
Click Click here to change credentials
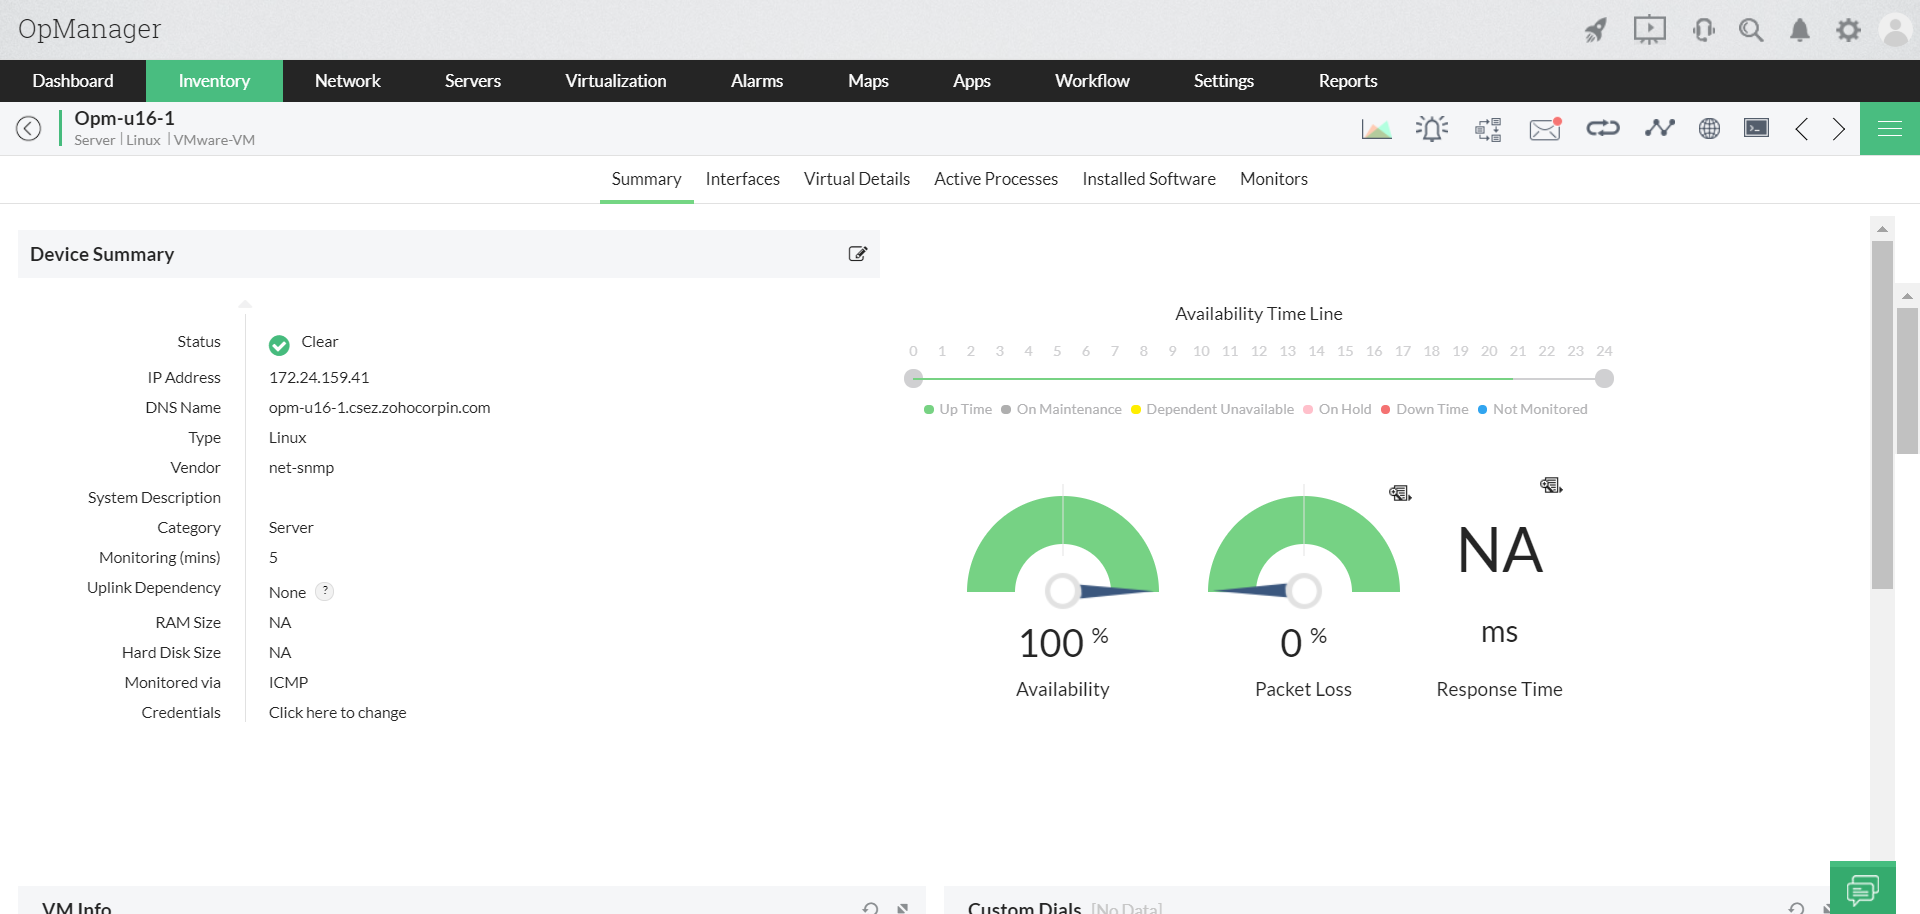coord(337,712)
